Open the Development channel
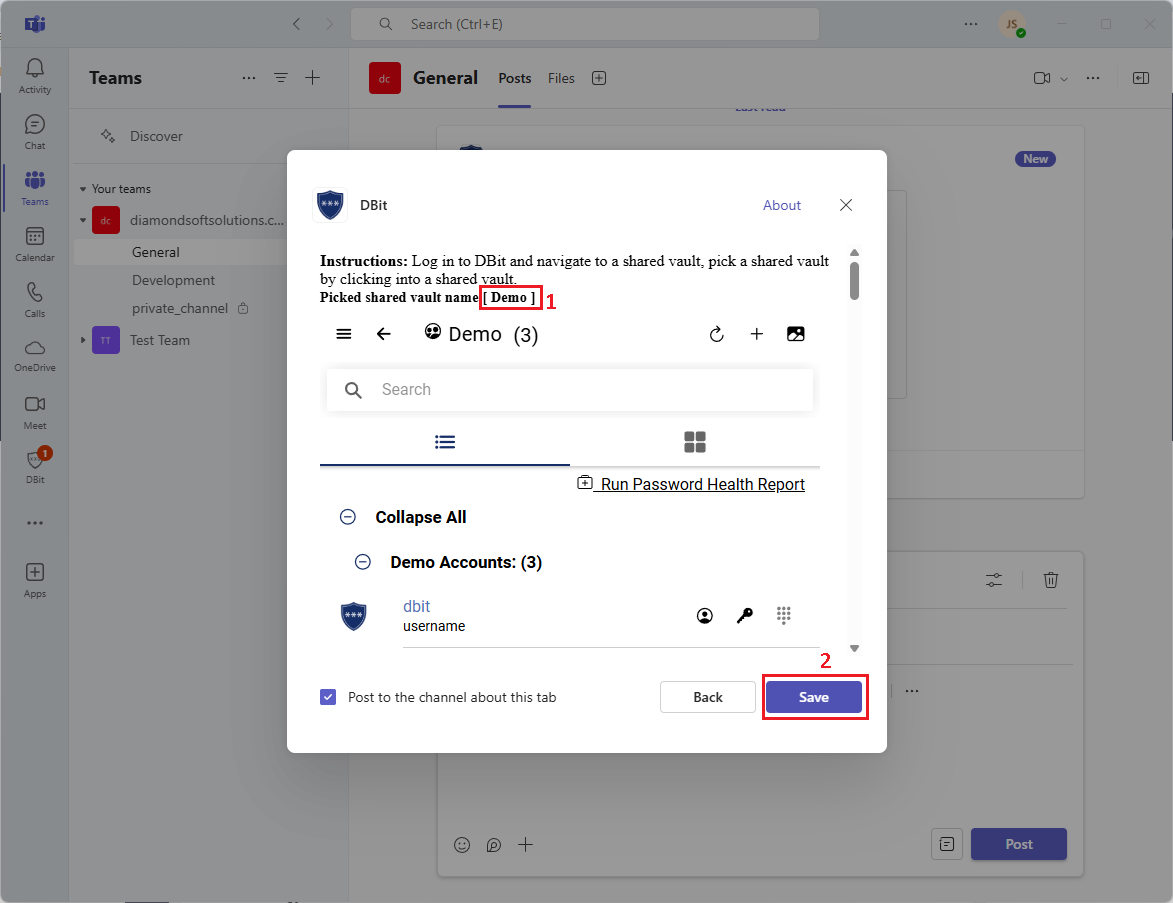 pos(173,281)
